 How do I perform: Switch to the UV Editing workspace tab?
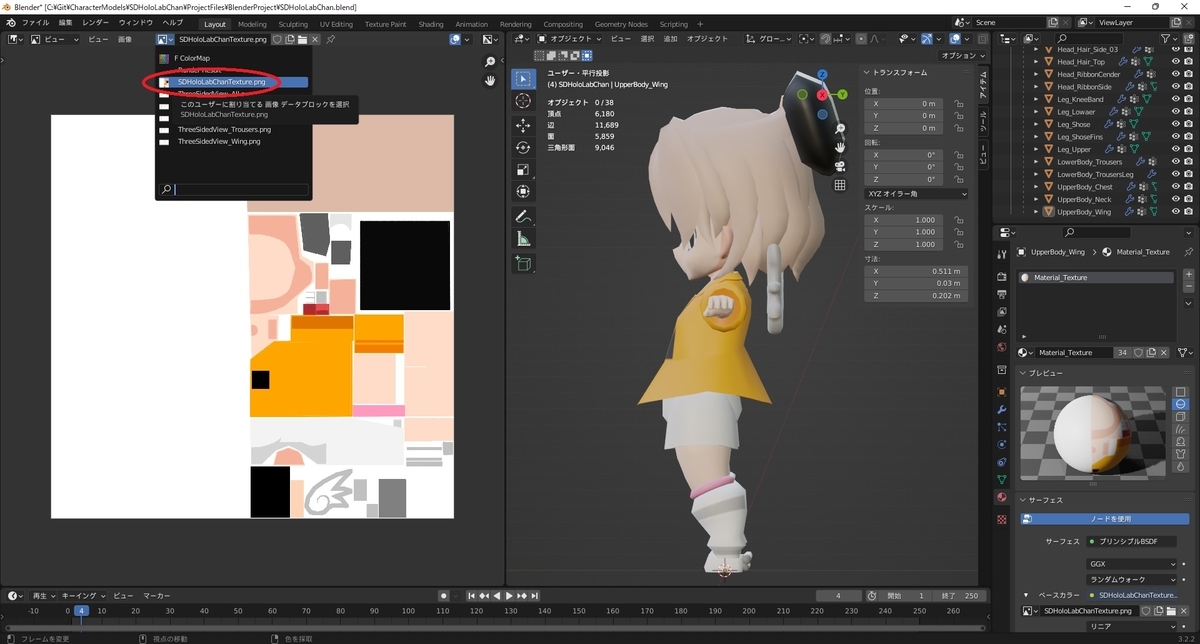pyautogui.click(x=336, y=23)
